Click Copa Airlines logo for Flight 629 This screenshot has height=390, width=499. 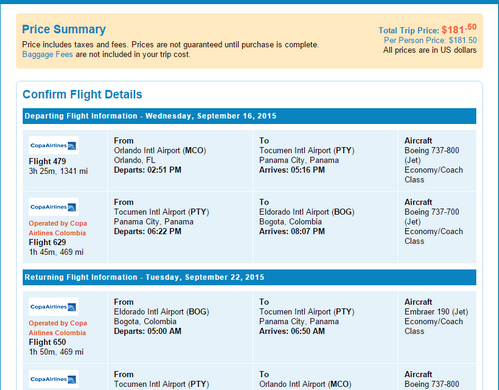coord(54,207)
